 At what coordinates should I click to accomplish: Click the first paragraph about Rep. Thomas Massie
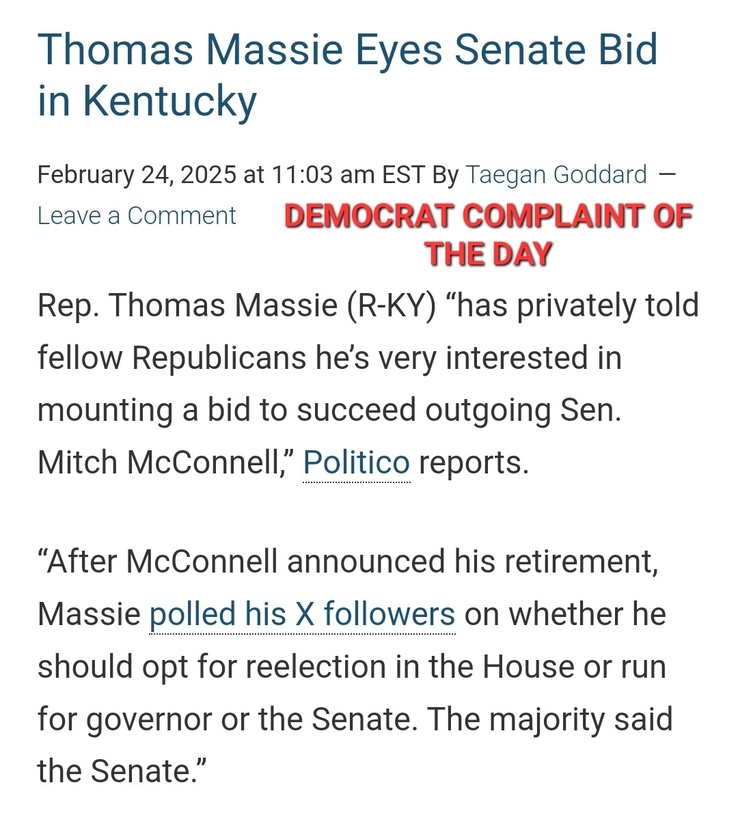(x=368, y=383)
